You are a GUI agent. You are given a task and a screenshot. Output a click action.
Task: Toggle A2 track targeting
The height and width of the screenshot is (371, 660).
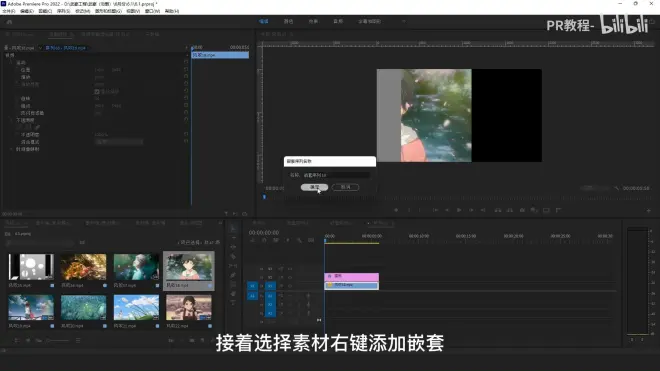tap(270, 304)
